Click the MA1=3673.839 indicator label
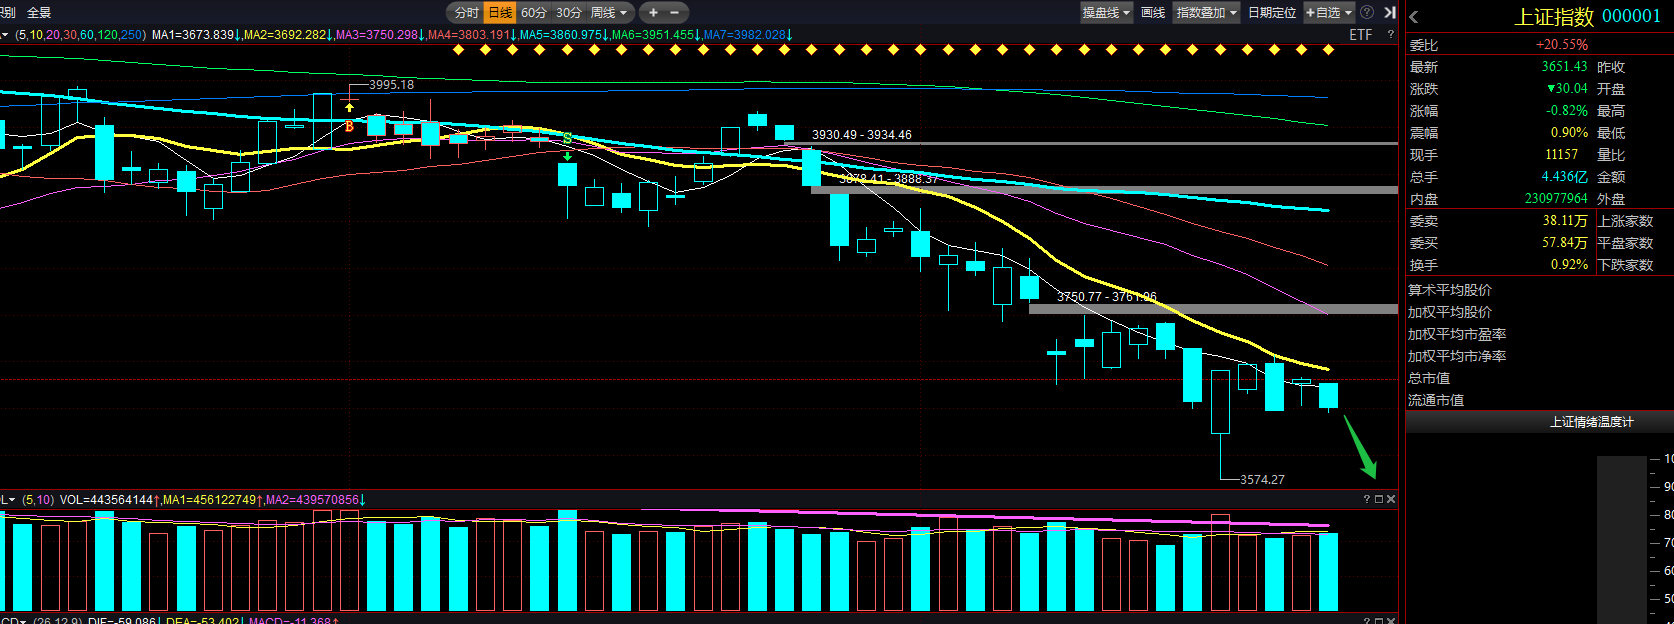This screenshot has height=624, width=1674. (x=196, y=35)
